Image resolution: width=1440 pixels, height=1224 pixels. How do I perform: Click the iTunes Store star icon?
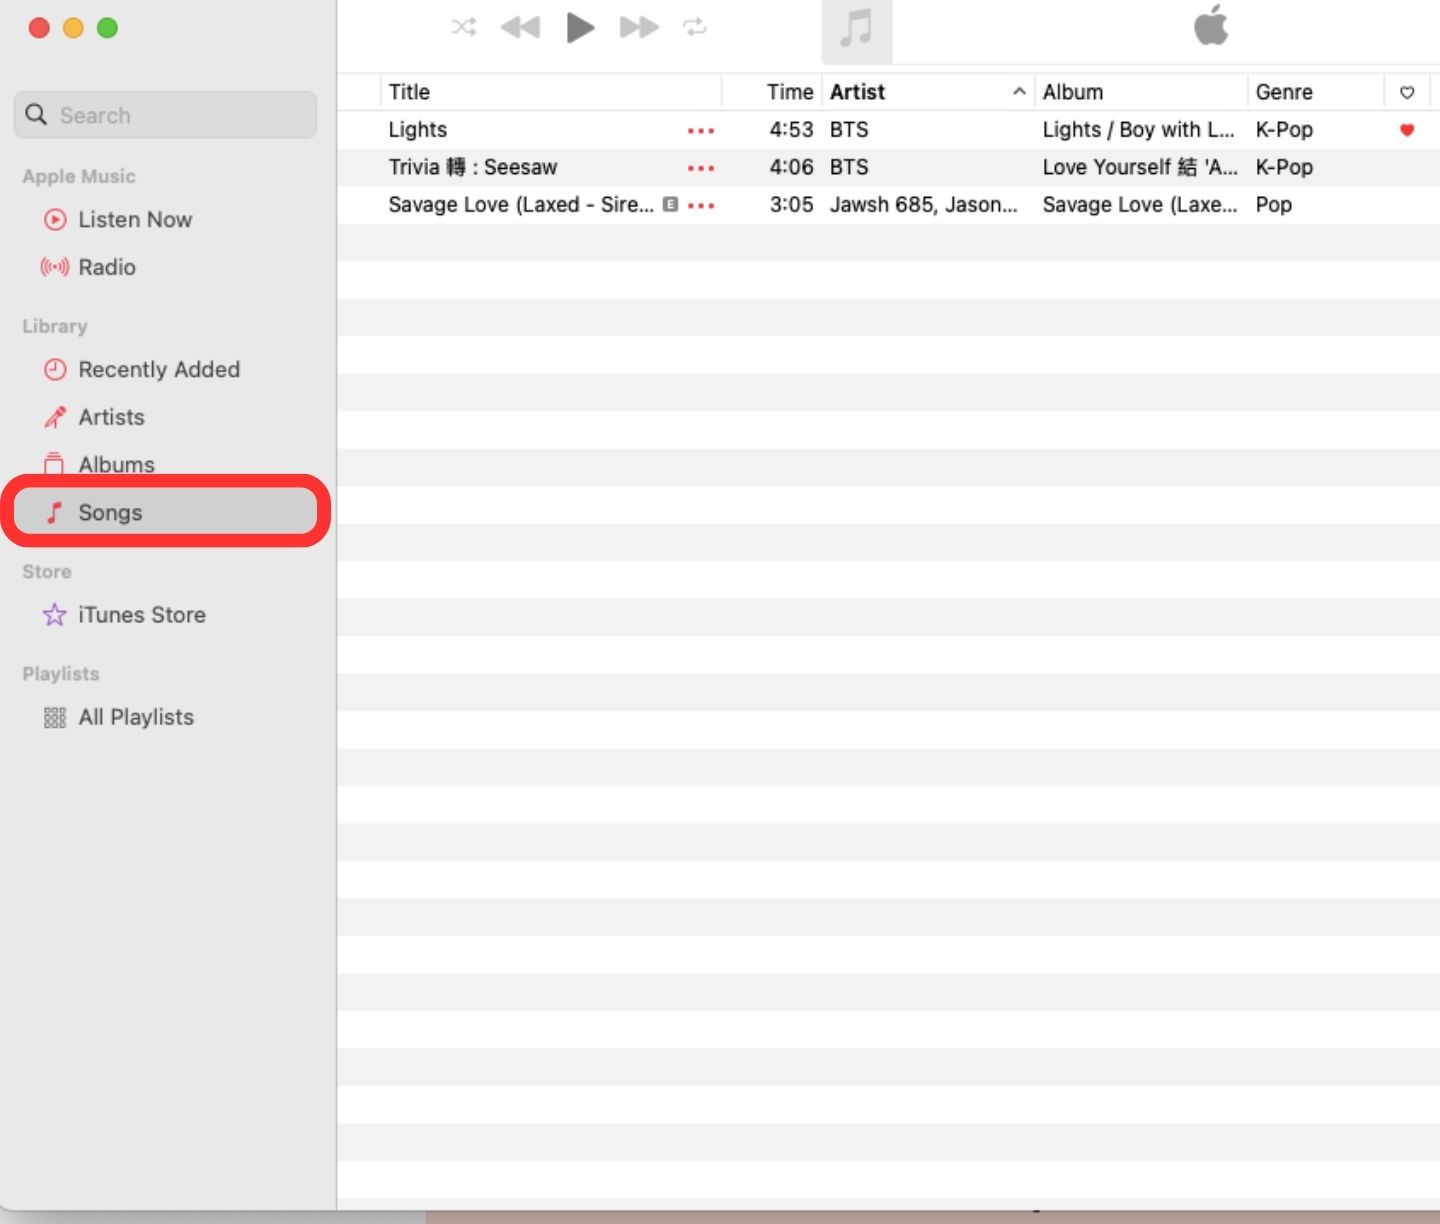tap(55, 615)
